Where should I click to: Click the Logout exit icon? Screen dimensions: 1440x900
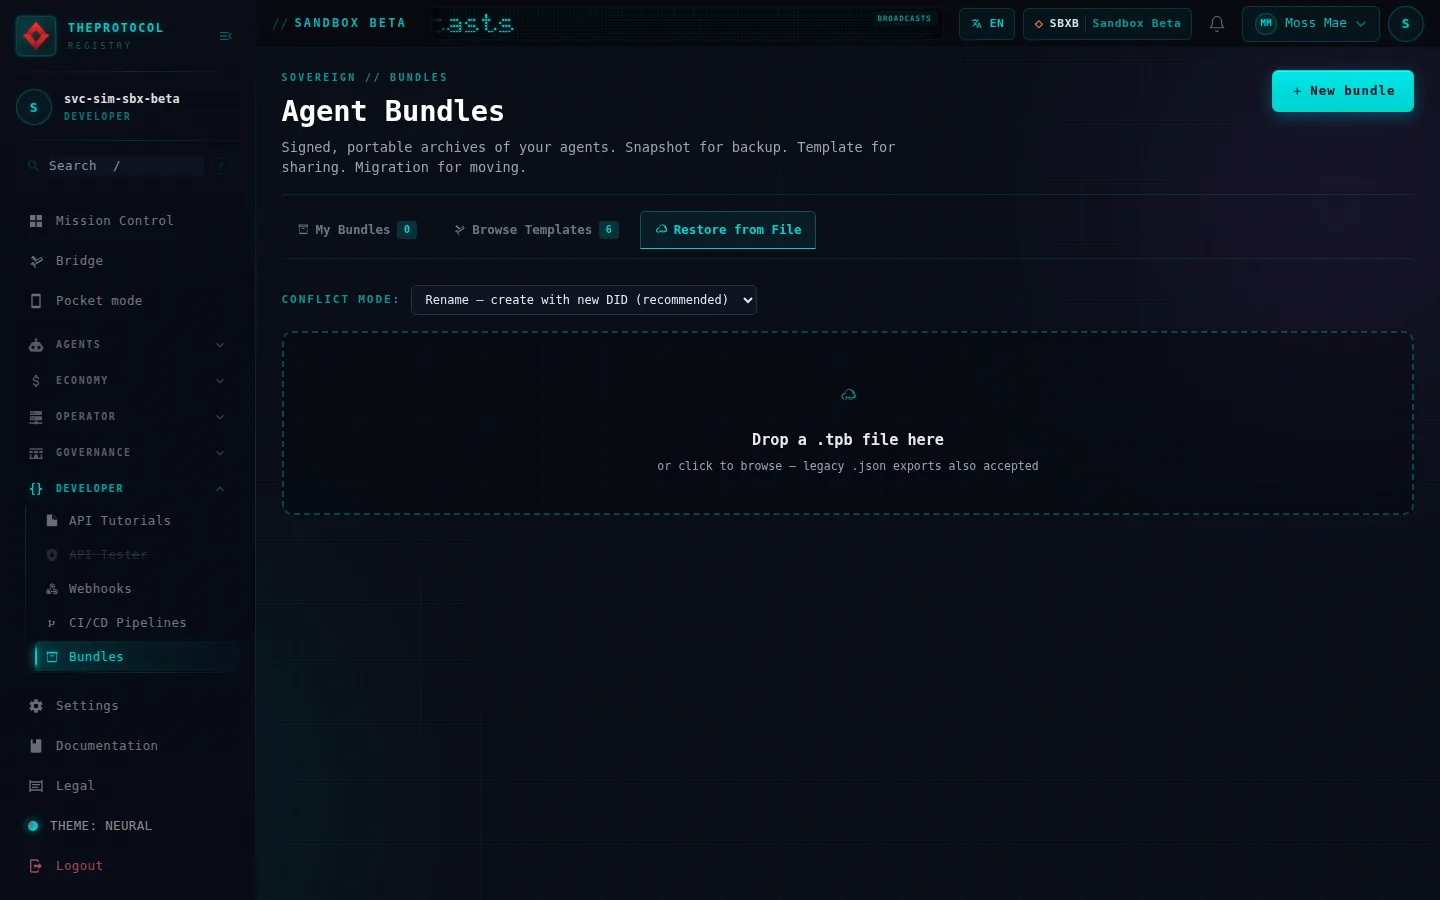coord(36,866)
